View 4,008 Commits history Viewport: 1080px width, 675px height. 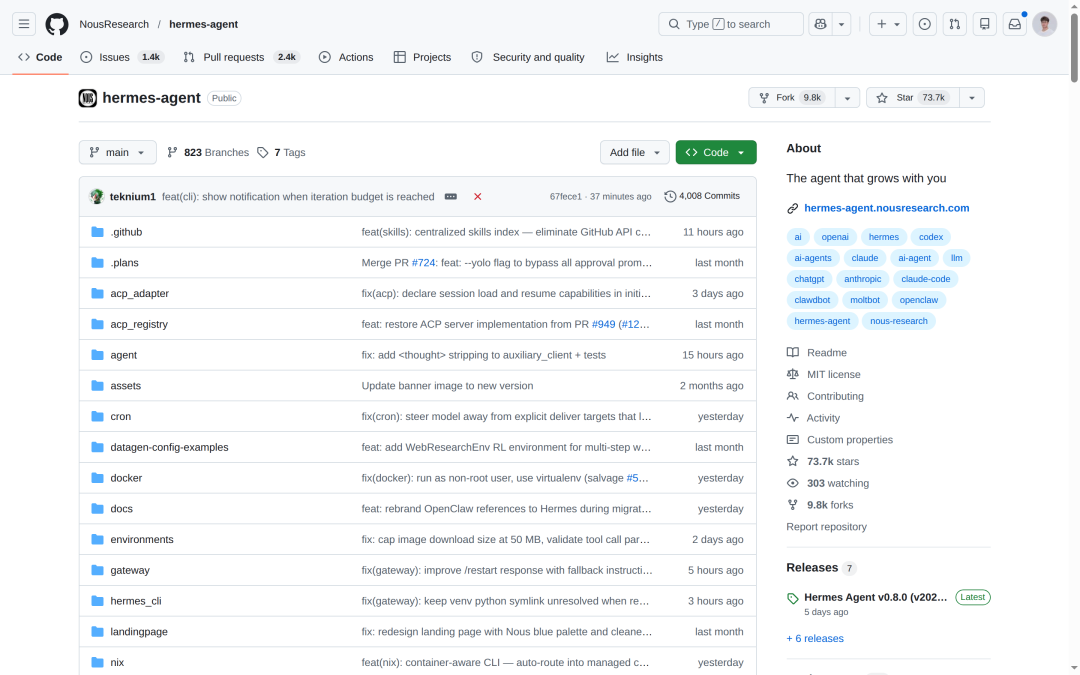click(x=703, y=196)
